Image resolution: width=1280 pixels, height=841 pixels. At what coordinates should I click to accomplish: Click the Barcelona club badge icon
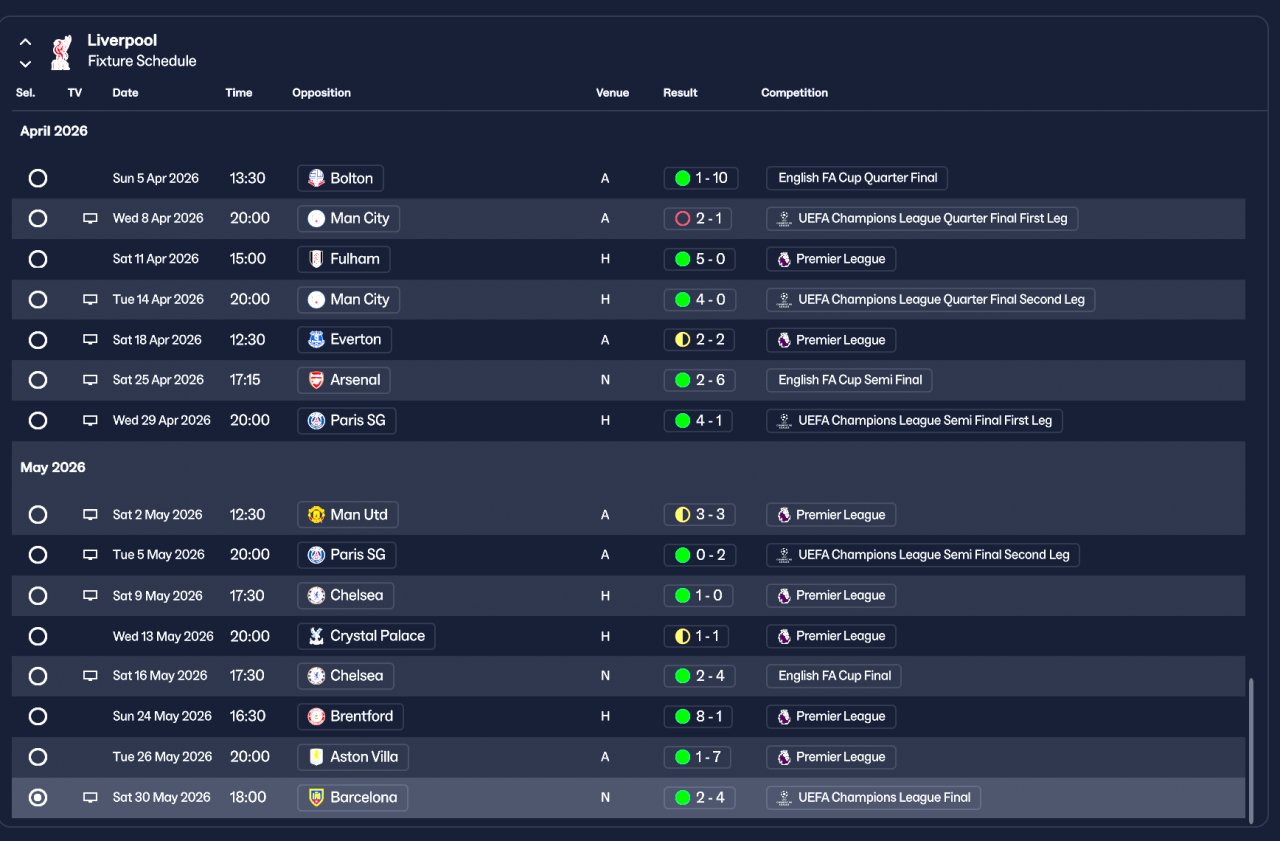(x=316, y=797)
